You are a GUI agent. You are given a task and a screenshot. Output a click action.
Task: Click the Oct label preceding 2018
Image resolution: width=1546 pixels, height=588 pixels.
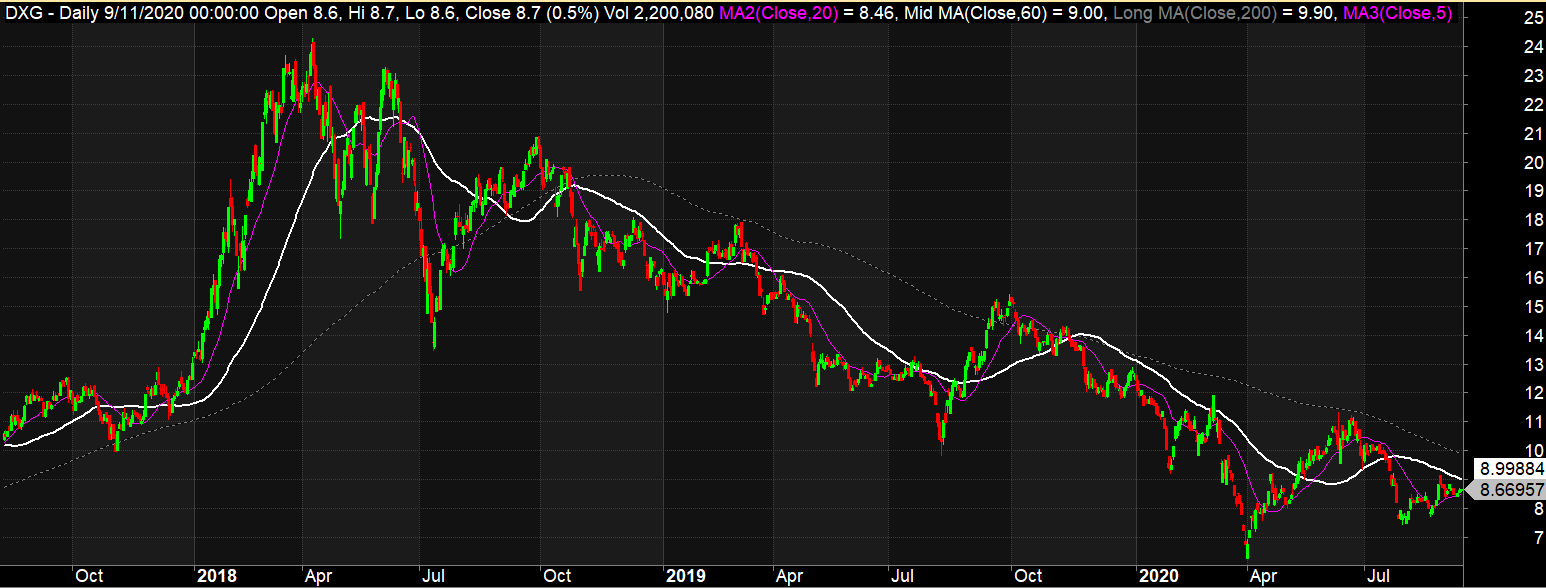(x=89, y=576)
